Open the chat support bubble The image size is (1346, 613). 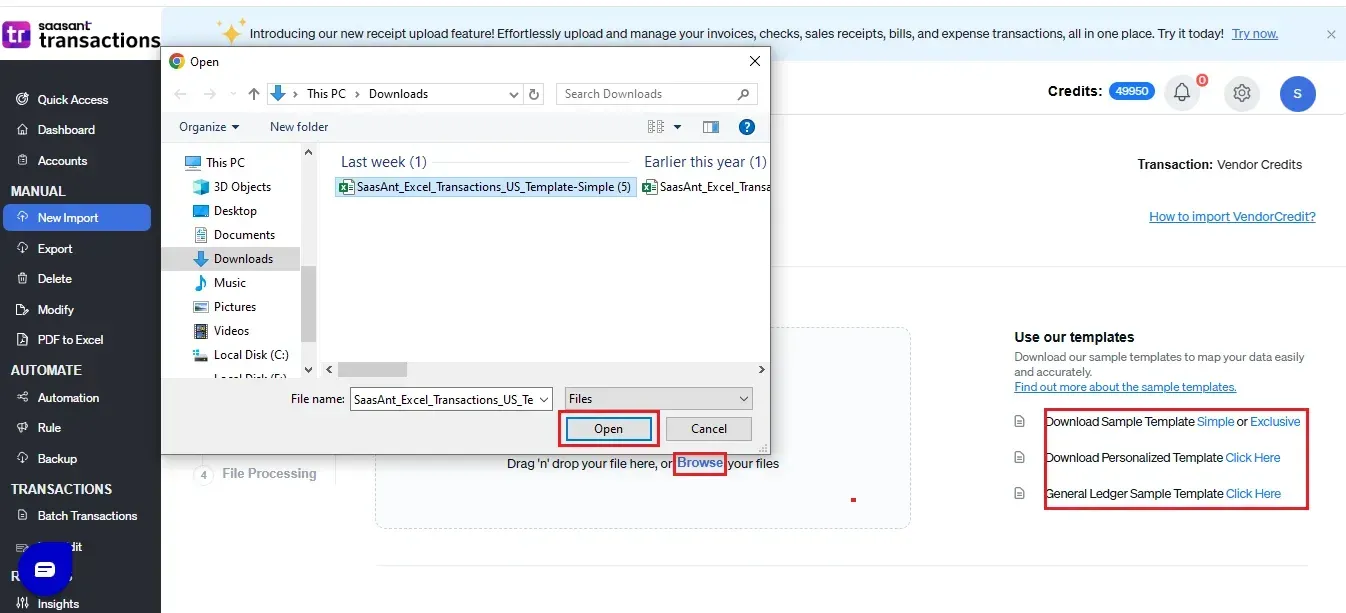(x=44, y=568)
